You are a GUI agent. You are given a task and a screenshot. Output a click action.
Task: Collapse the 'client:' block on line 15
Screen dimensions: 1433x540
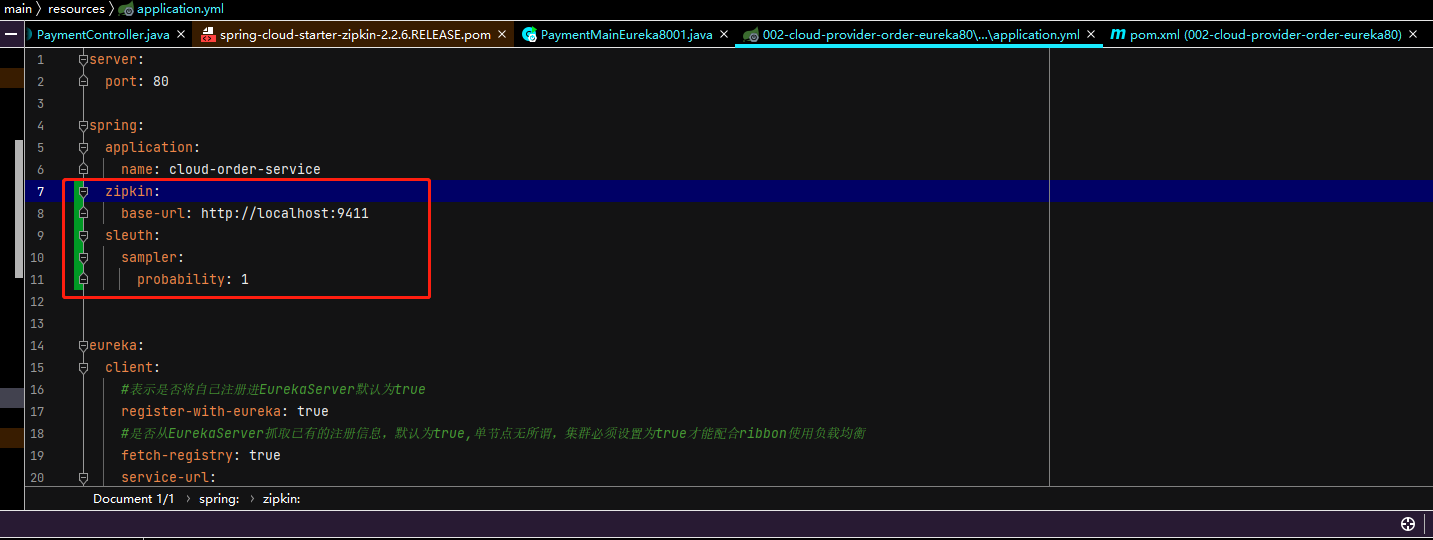pyautogui.click(x=84, y=368)
